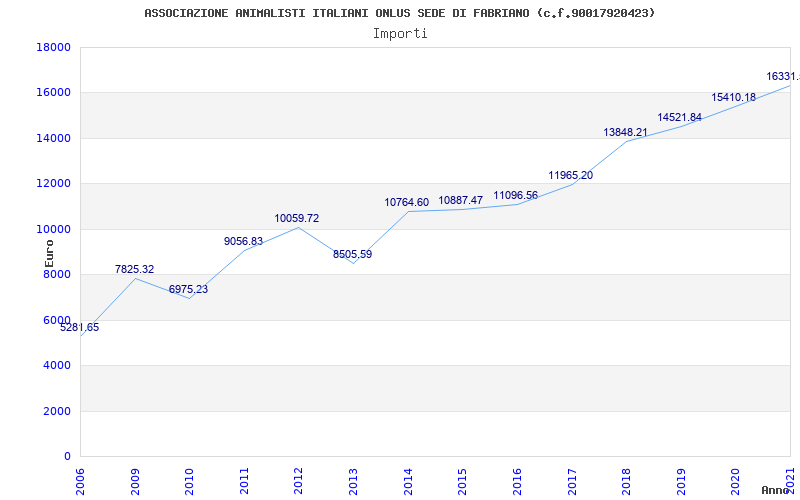
Task: Click the 2014 year label
Action: coord(408,481)
